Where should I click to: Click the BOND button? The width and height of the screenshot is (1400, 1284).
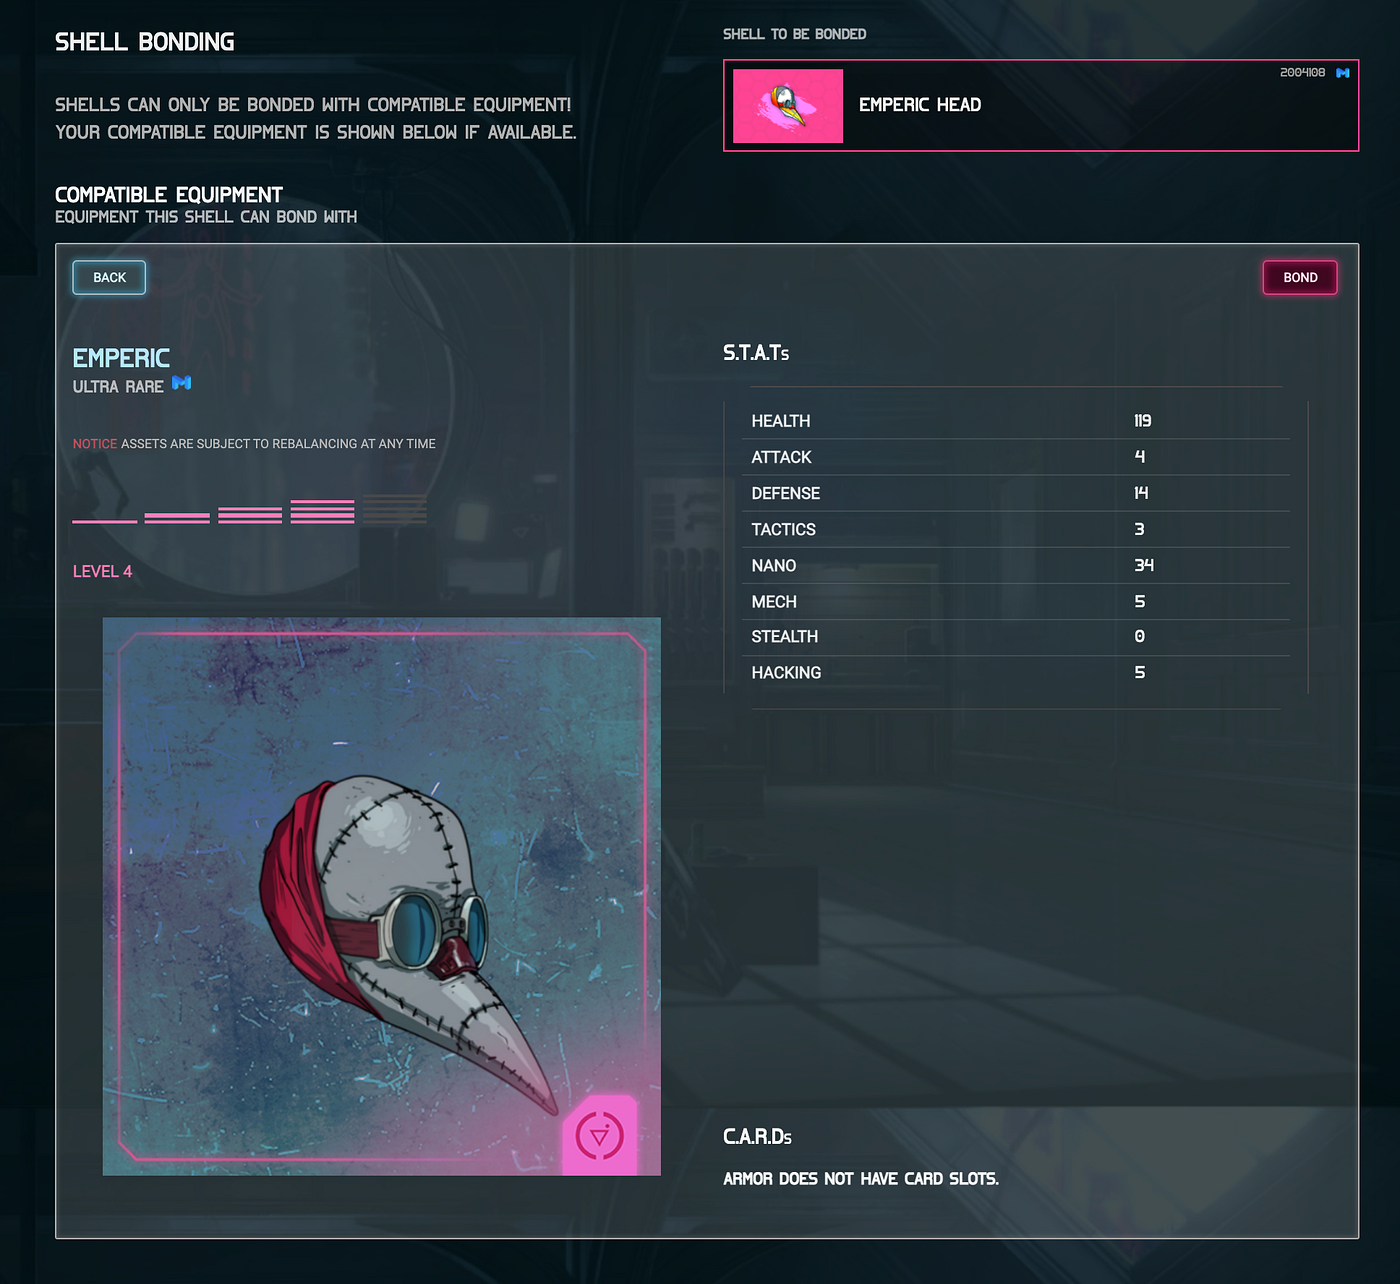(x=1300, y=278)
